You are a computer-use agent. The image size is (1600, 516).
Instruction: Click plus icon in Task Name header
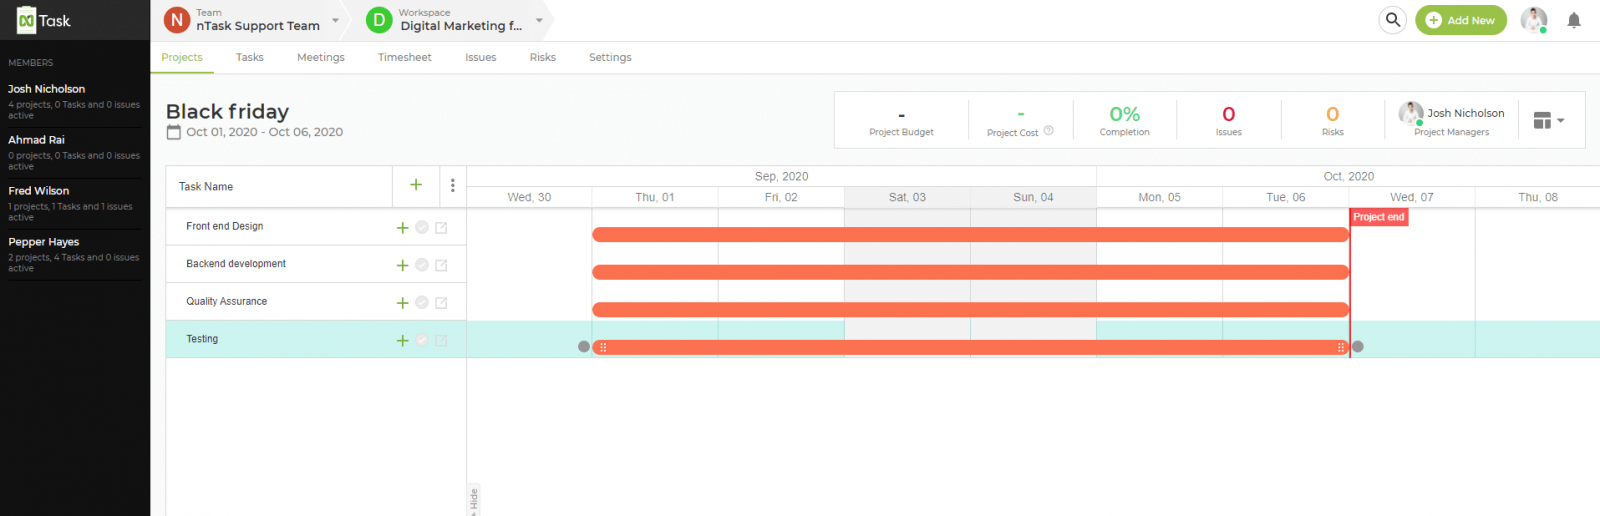pyautogui.click(x=416, y=185)
